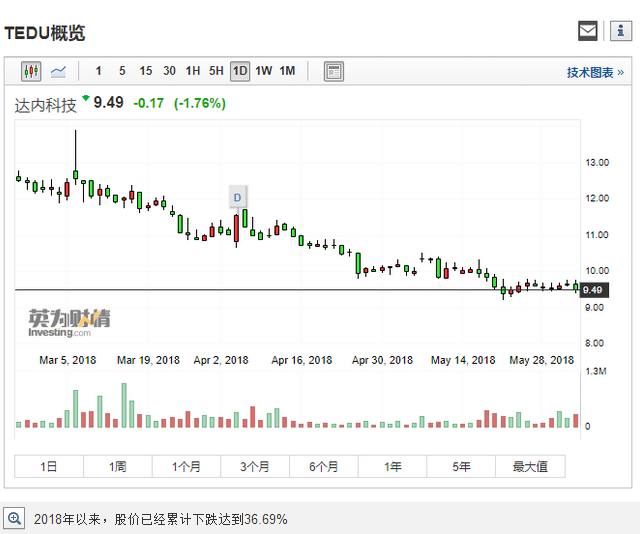Image resolution: width=640 pixels, height=534 pixels.
Task: Switch range to 最大值
Action: (530, 466)
